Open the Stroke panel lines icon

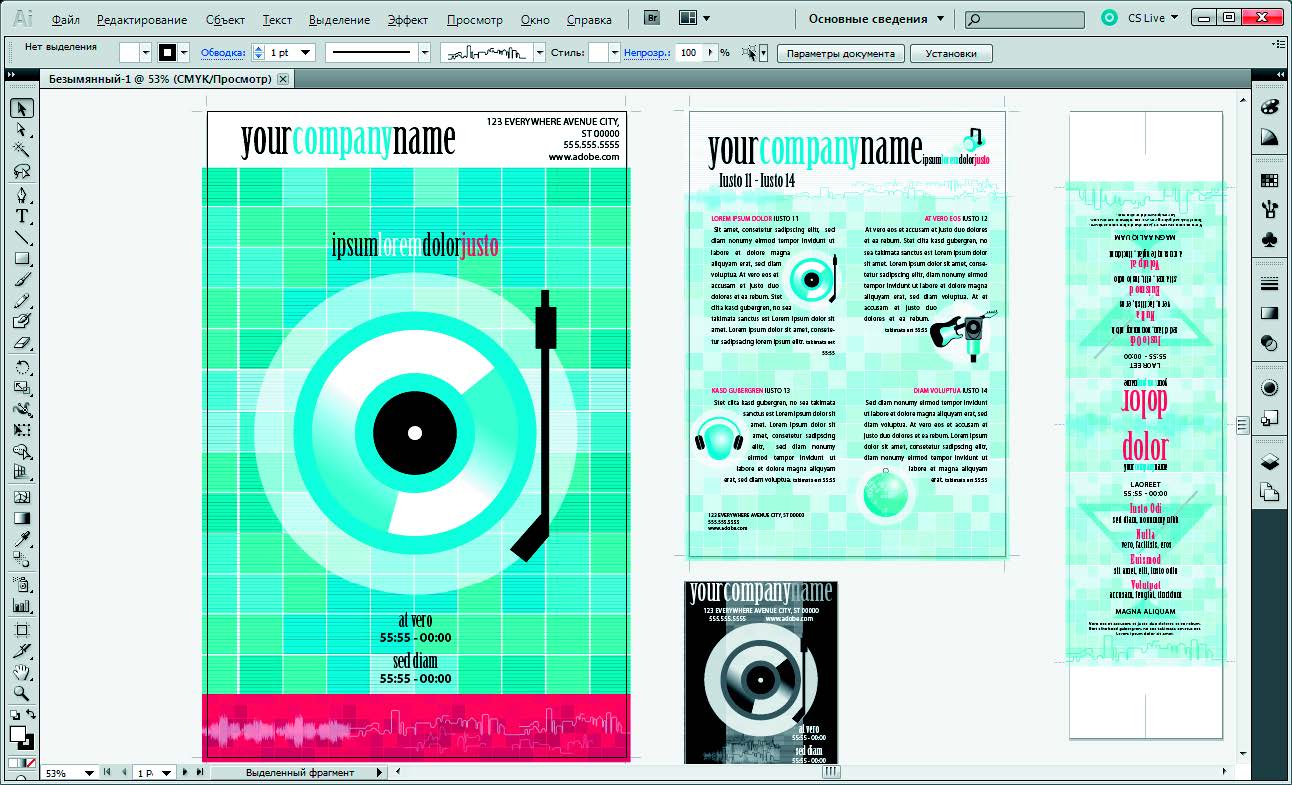click(1269, 284)
